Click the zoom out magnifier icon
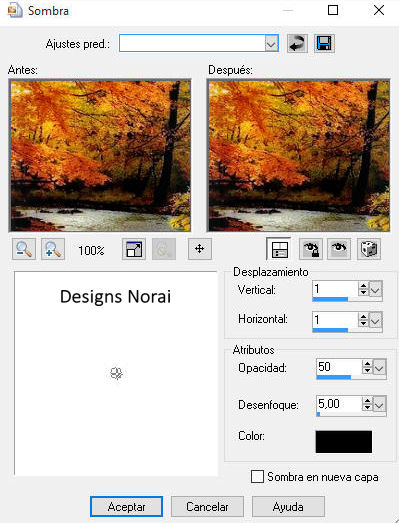This screenshot has height=523, width=399. (24, 249)
